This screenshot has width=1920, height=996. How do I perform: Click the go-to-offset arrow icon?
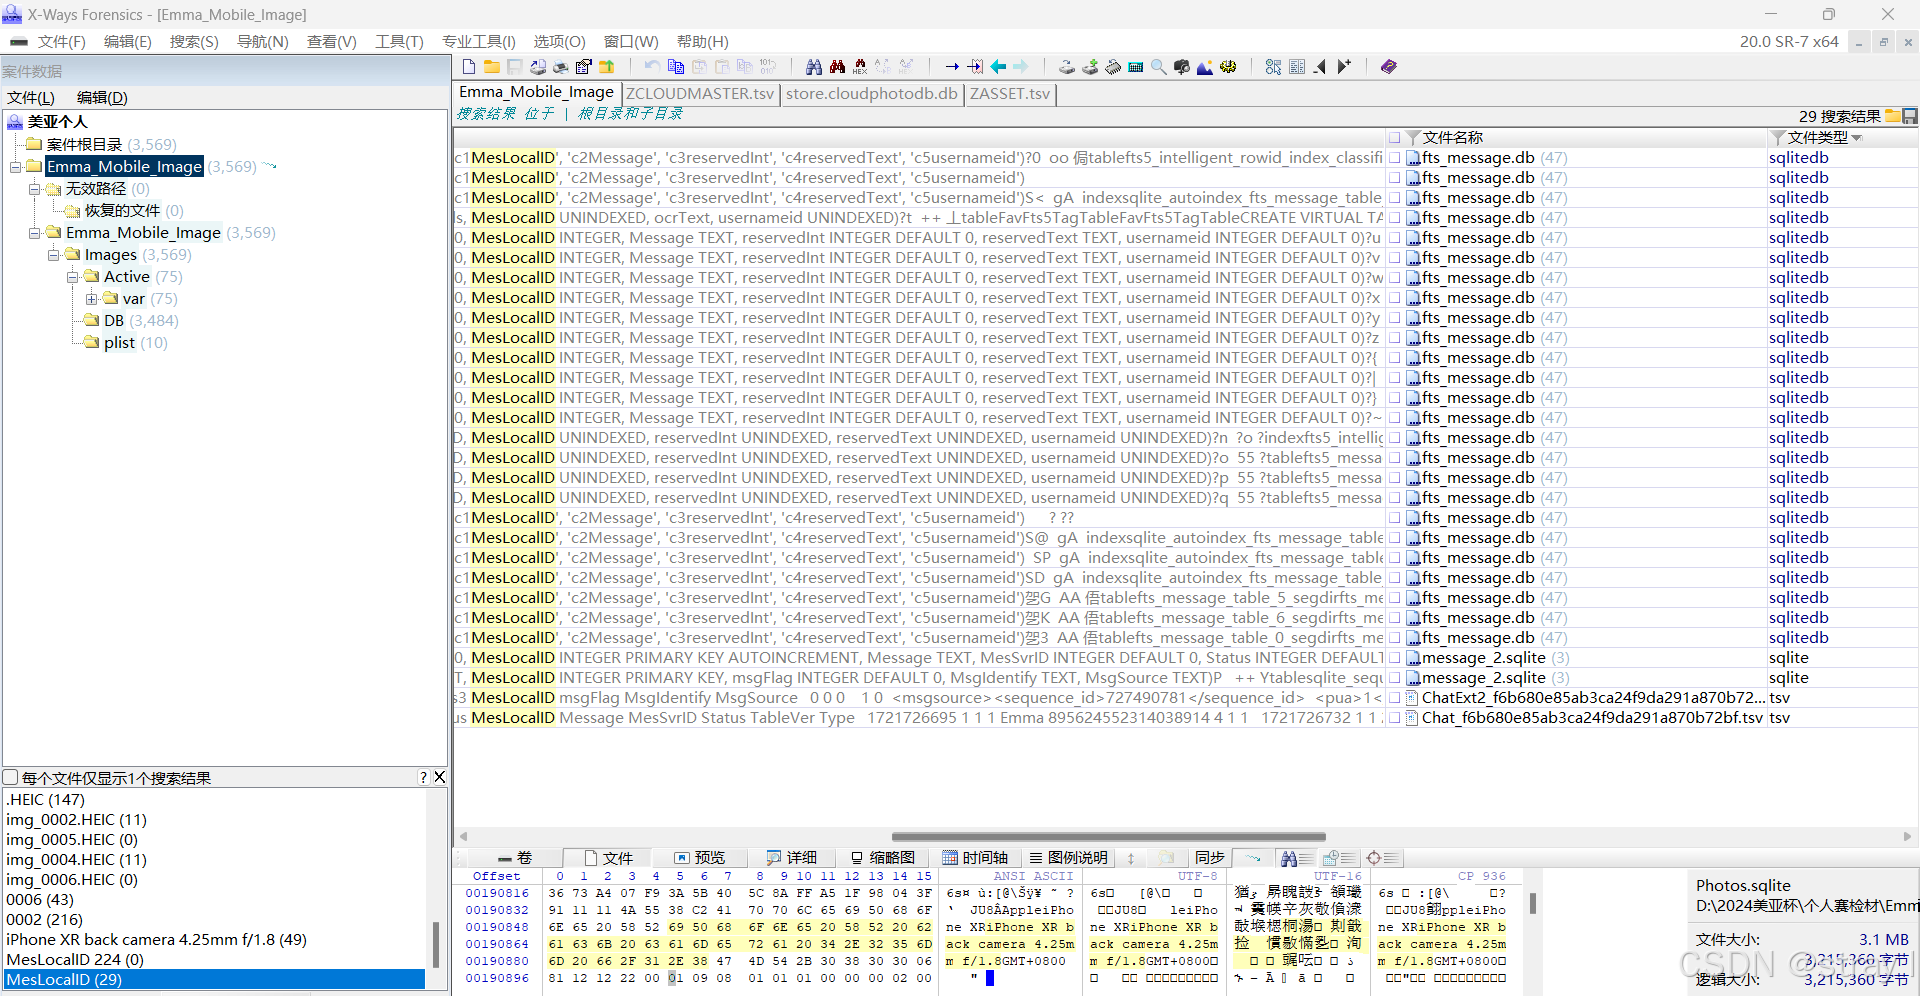click(952, 67)
